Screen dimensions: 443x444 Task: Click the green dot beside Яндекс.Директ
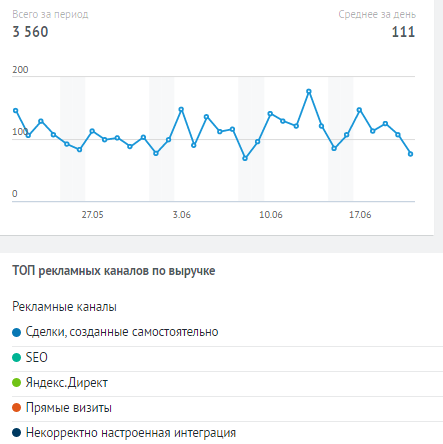(x=17, y=382)
